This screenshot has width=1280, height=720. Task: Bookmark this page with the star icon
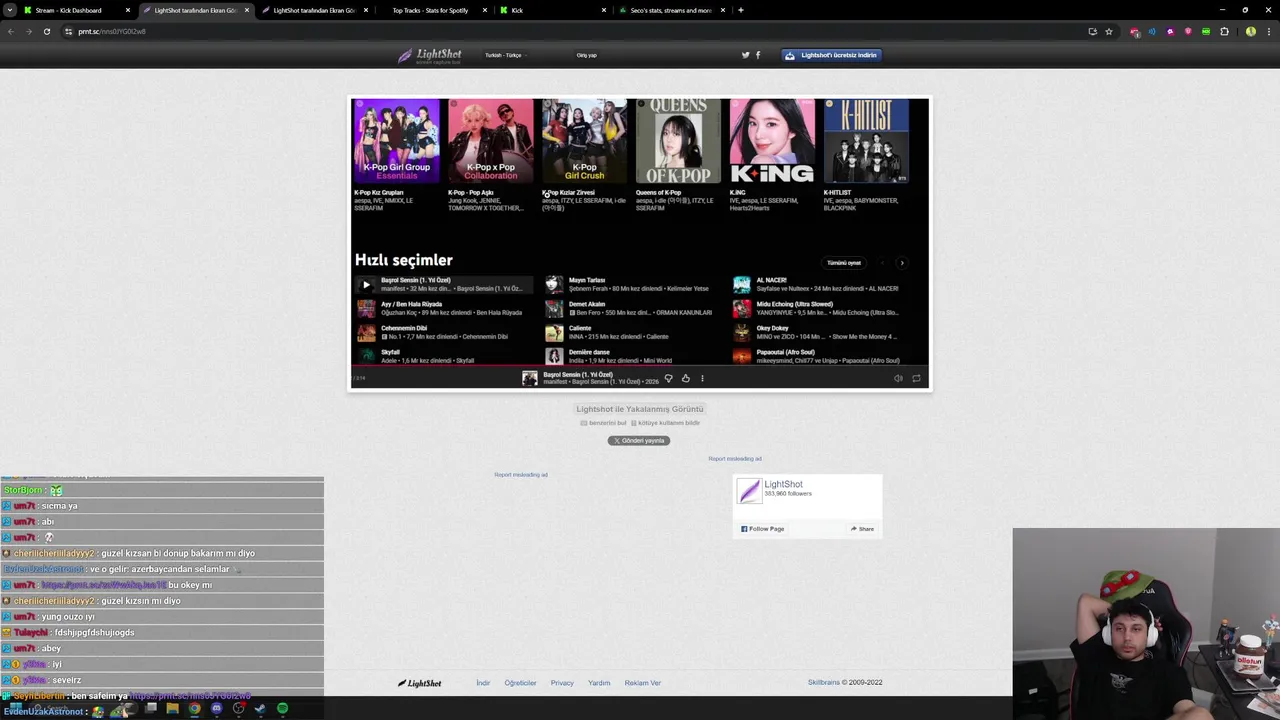1109,31
